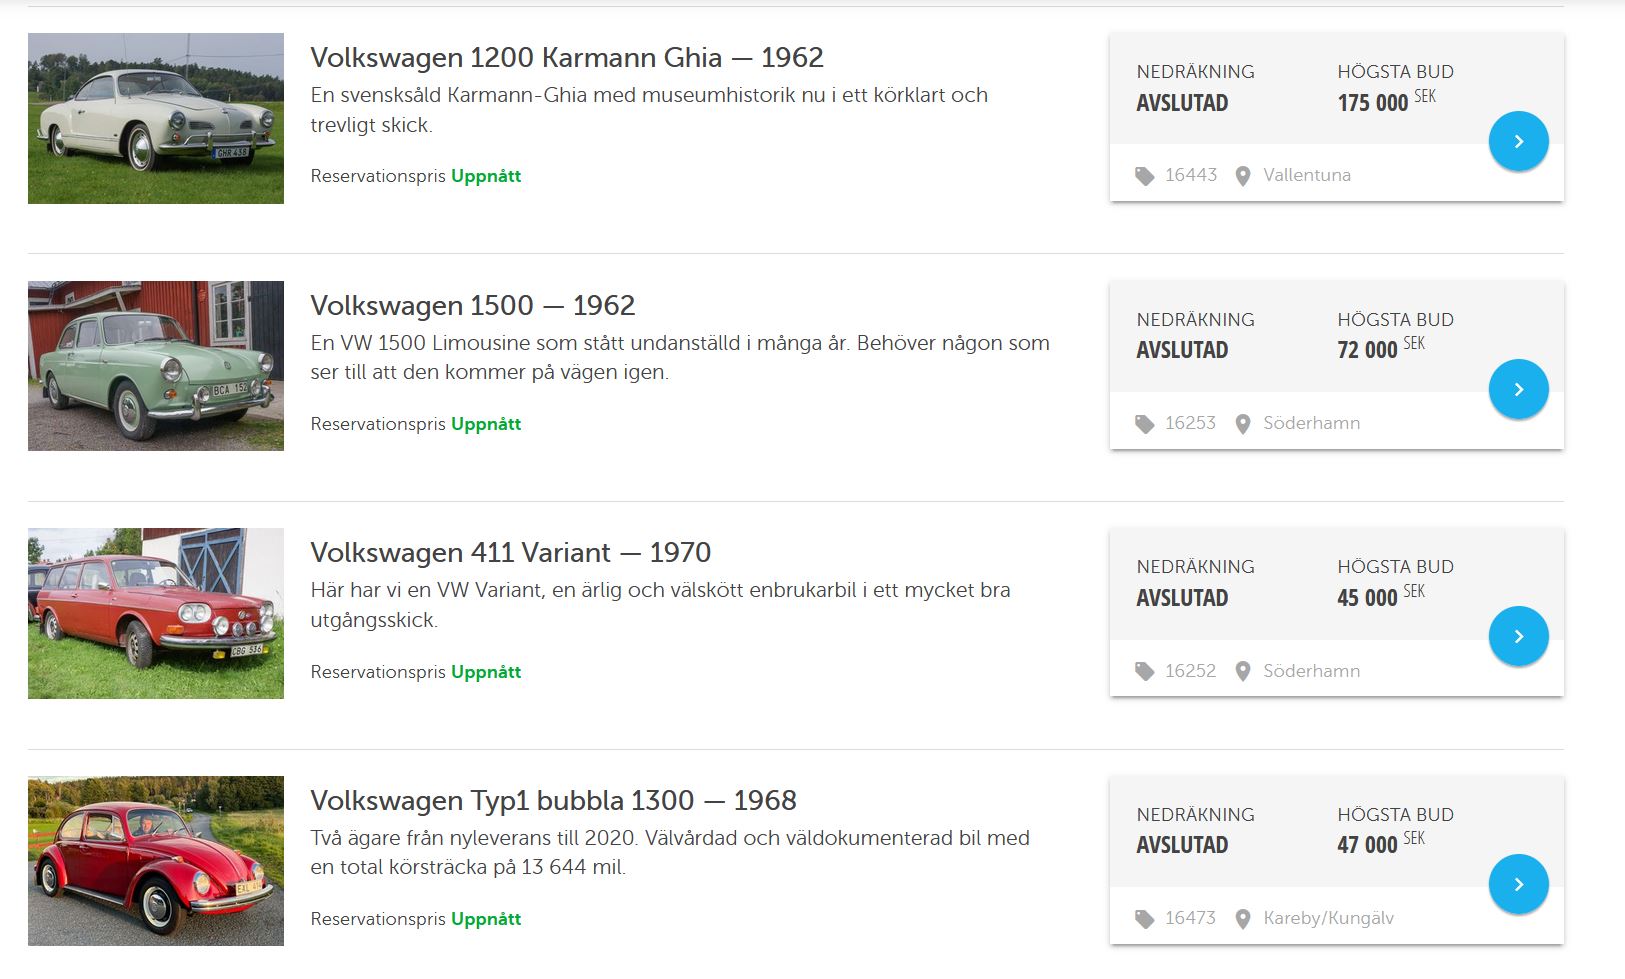1625x979 pixels.
Task: Click the blue arrow button for Karmann Ghia
Action: pyautogui.click(x=1518, y=141)
